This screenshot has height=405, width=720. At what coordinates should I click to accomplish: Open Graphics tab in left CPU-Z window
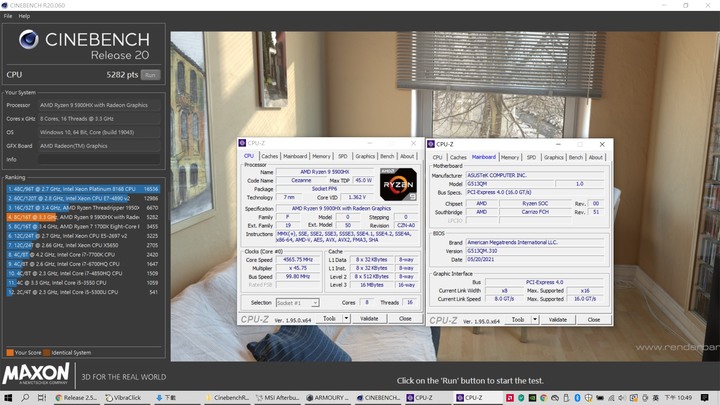pos(365,156)
